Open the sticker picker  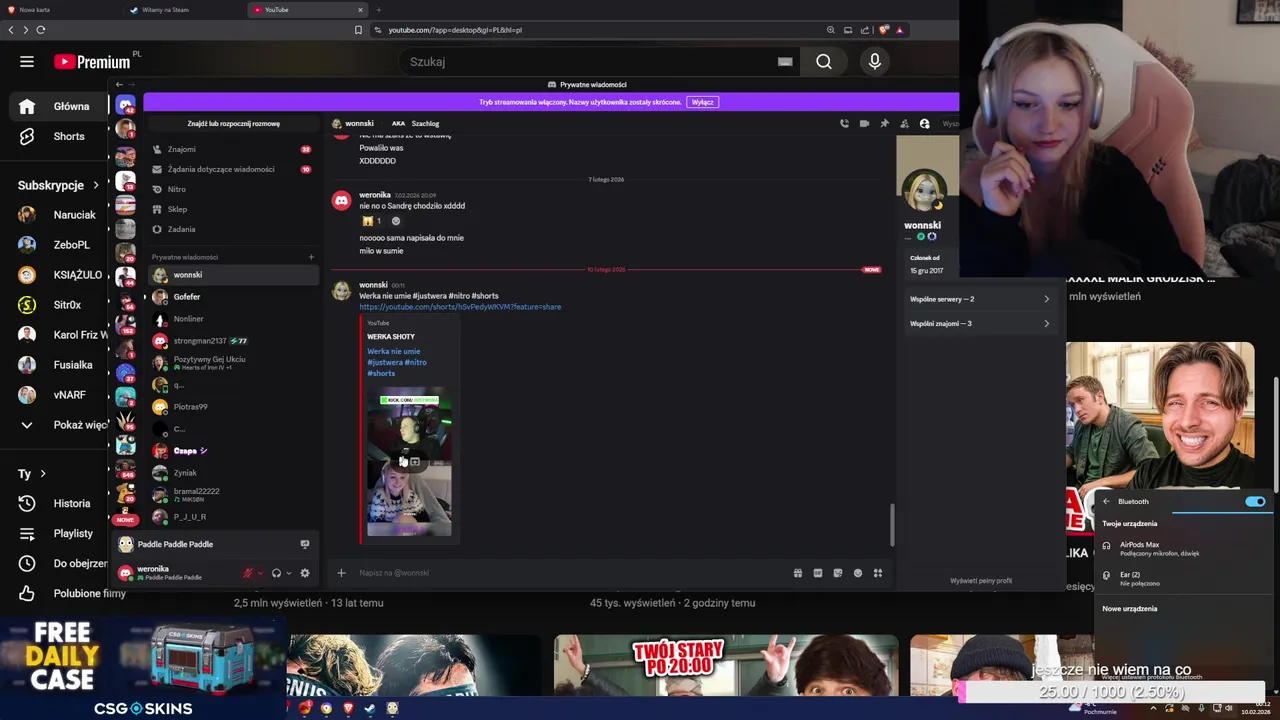(x=838, y=573)
